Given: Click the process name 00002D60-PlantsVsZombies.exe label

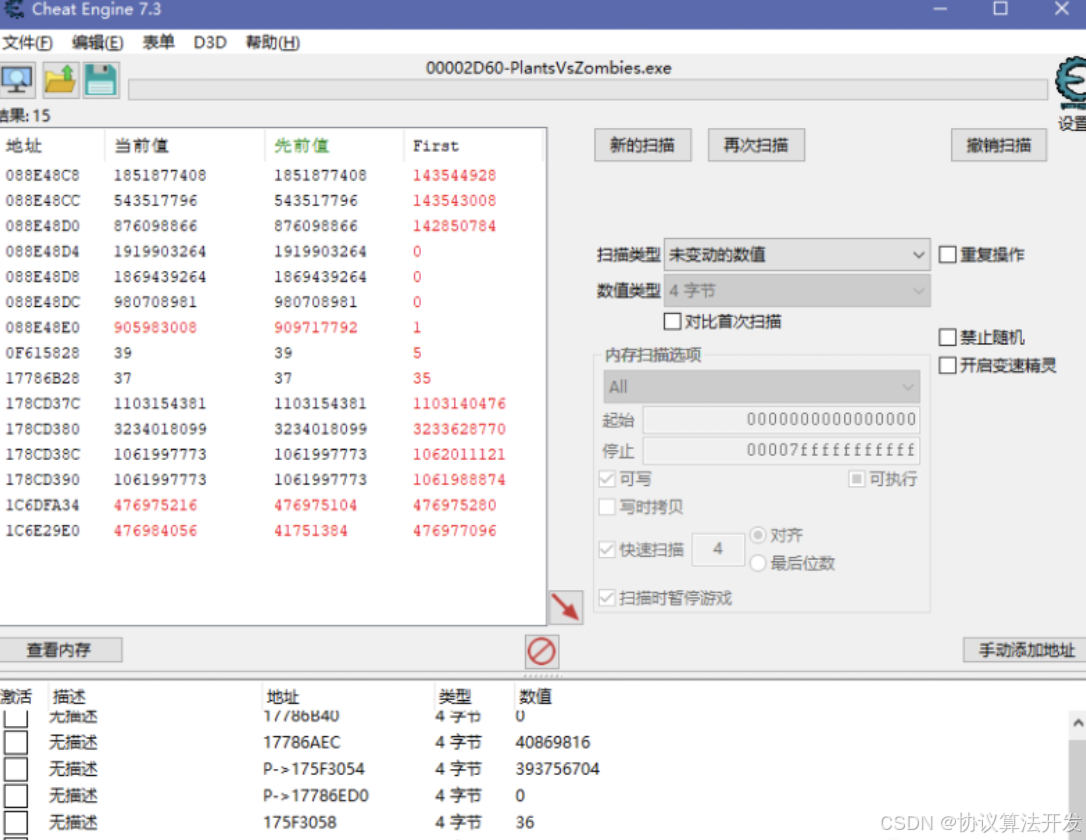Looking at the screenshot, I should [549, 68].
